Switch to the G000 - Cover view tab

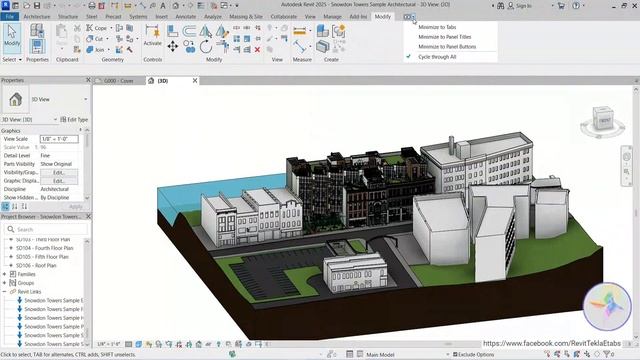119,81
